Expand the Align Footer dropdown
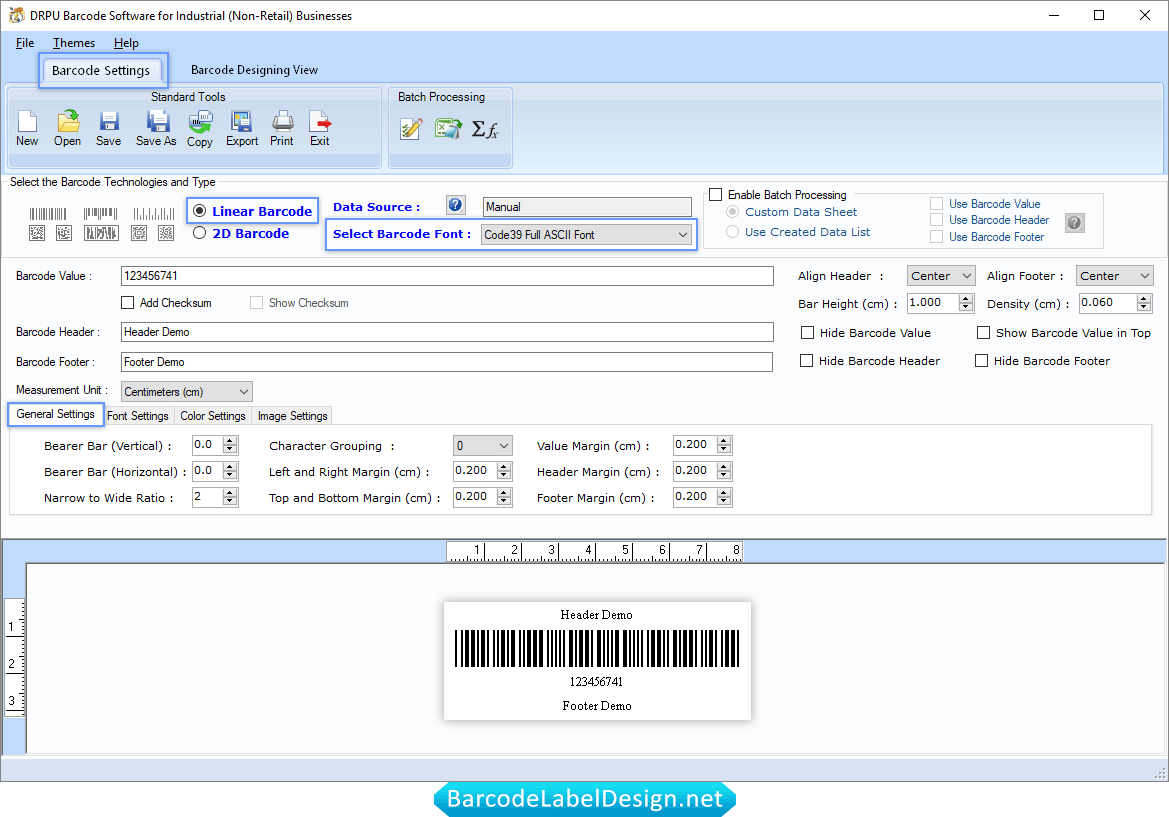The height and width of the screenshot is (817, 1169). click(1115, 276)
